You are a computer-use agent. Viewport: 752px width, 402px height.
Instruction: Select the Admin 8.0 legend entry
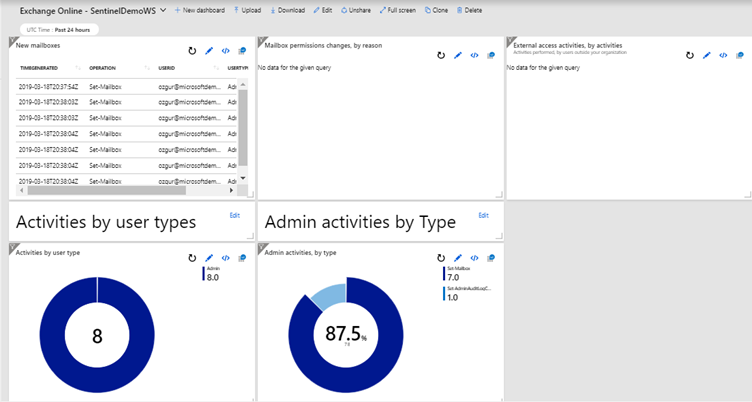tap(211, 274)
